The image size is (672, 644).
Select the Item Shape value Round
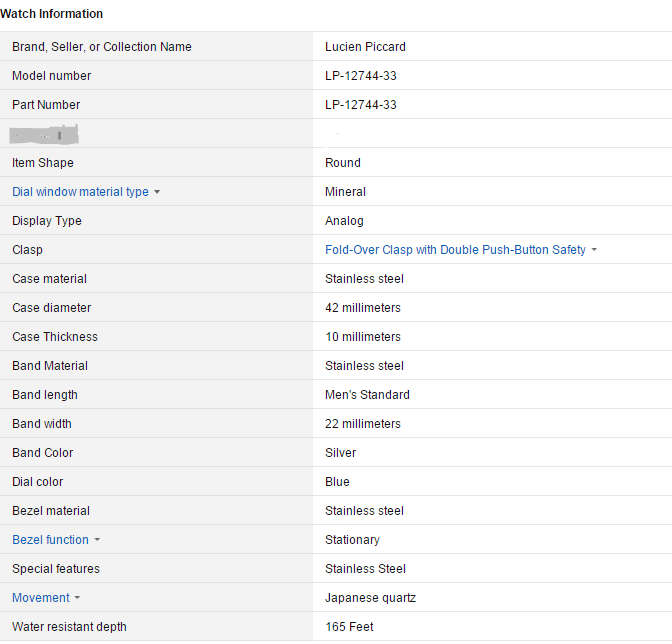[342, 163]
